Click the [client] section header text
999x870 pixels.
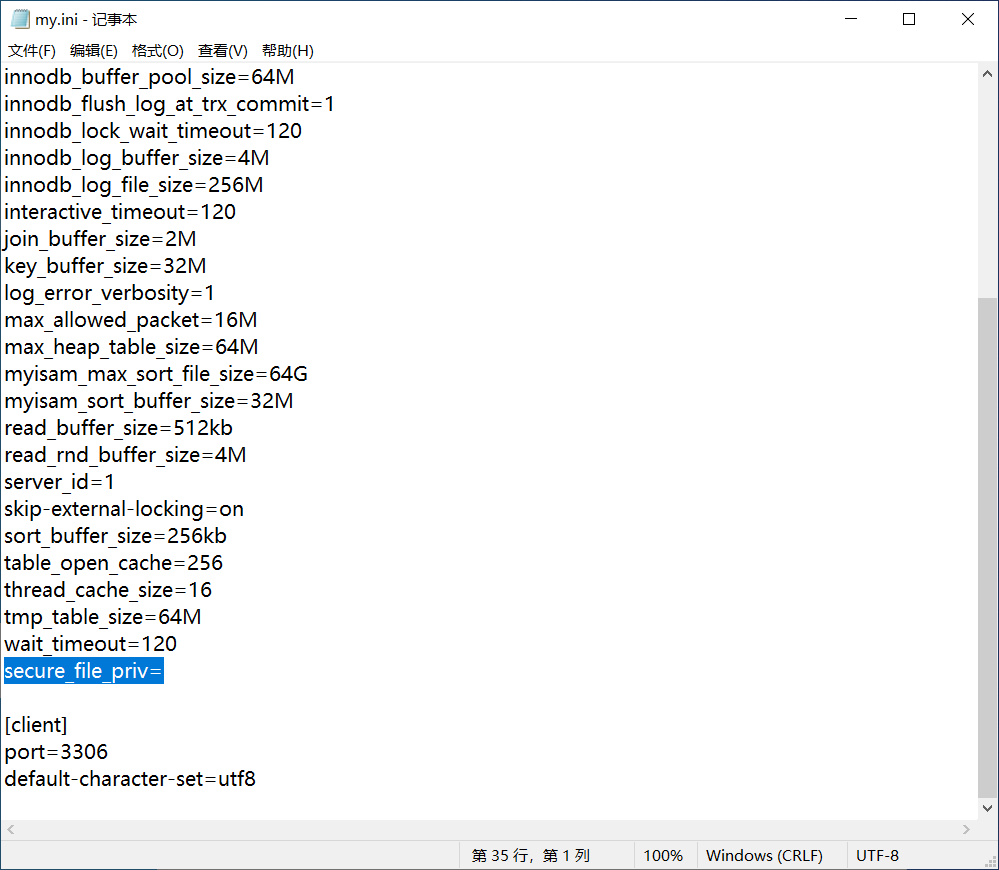[x=36, y=725]
